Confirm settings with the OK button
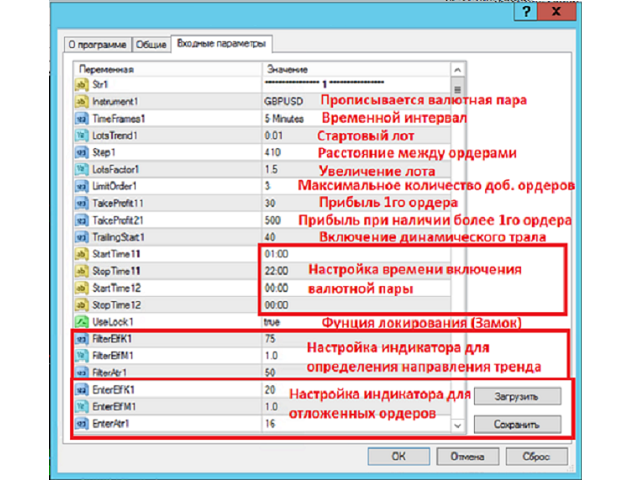640x480 pixels. pos(397,456)
